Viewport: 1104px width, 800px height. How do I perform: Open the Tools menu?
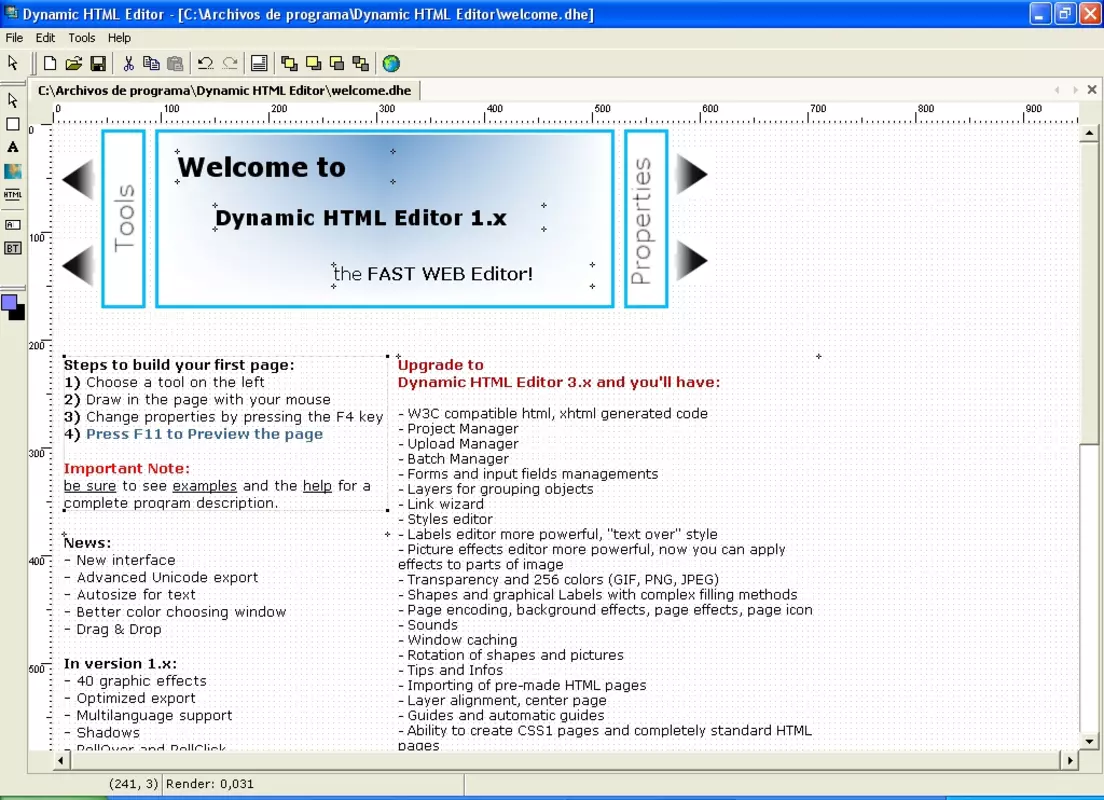tap(82, 37)
